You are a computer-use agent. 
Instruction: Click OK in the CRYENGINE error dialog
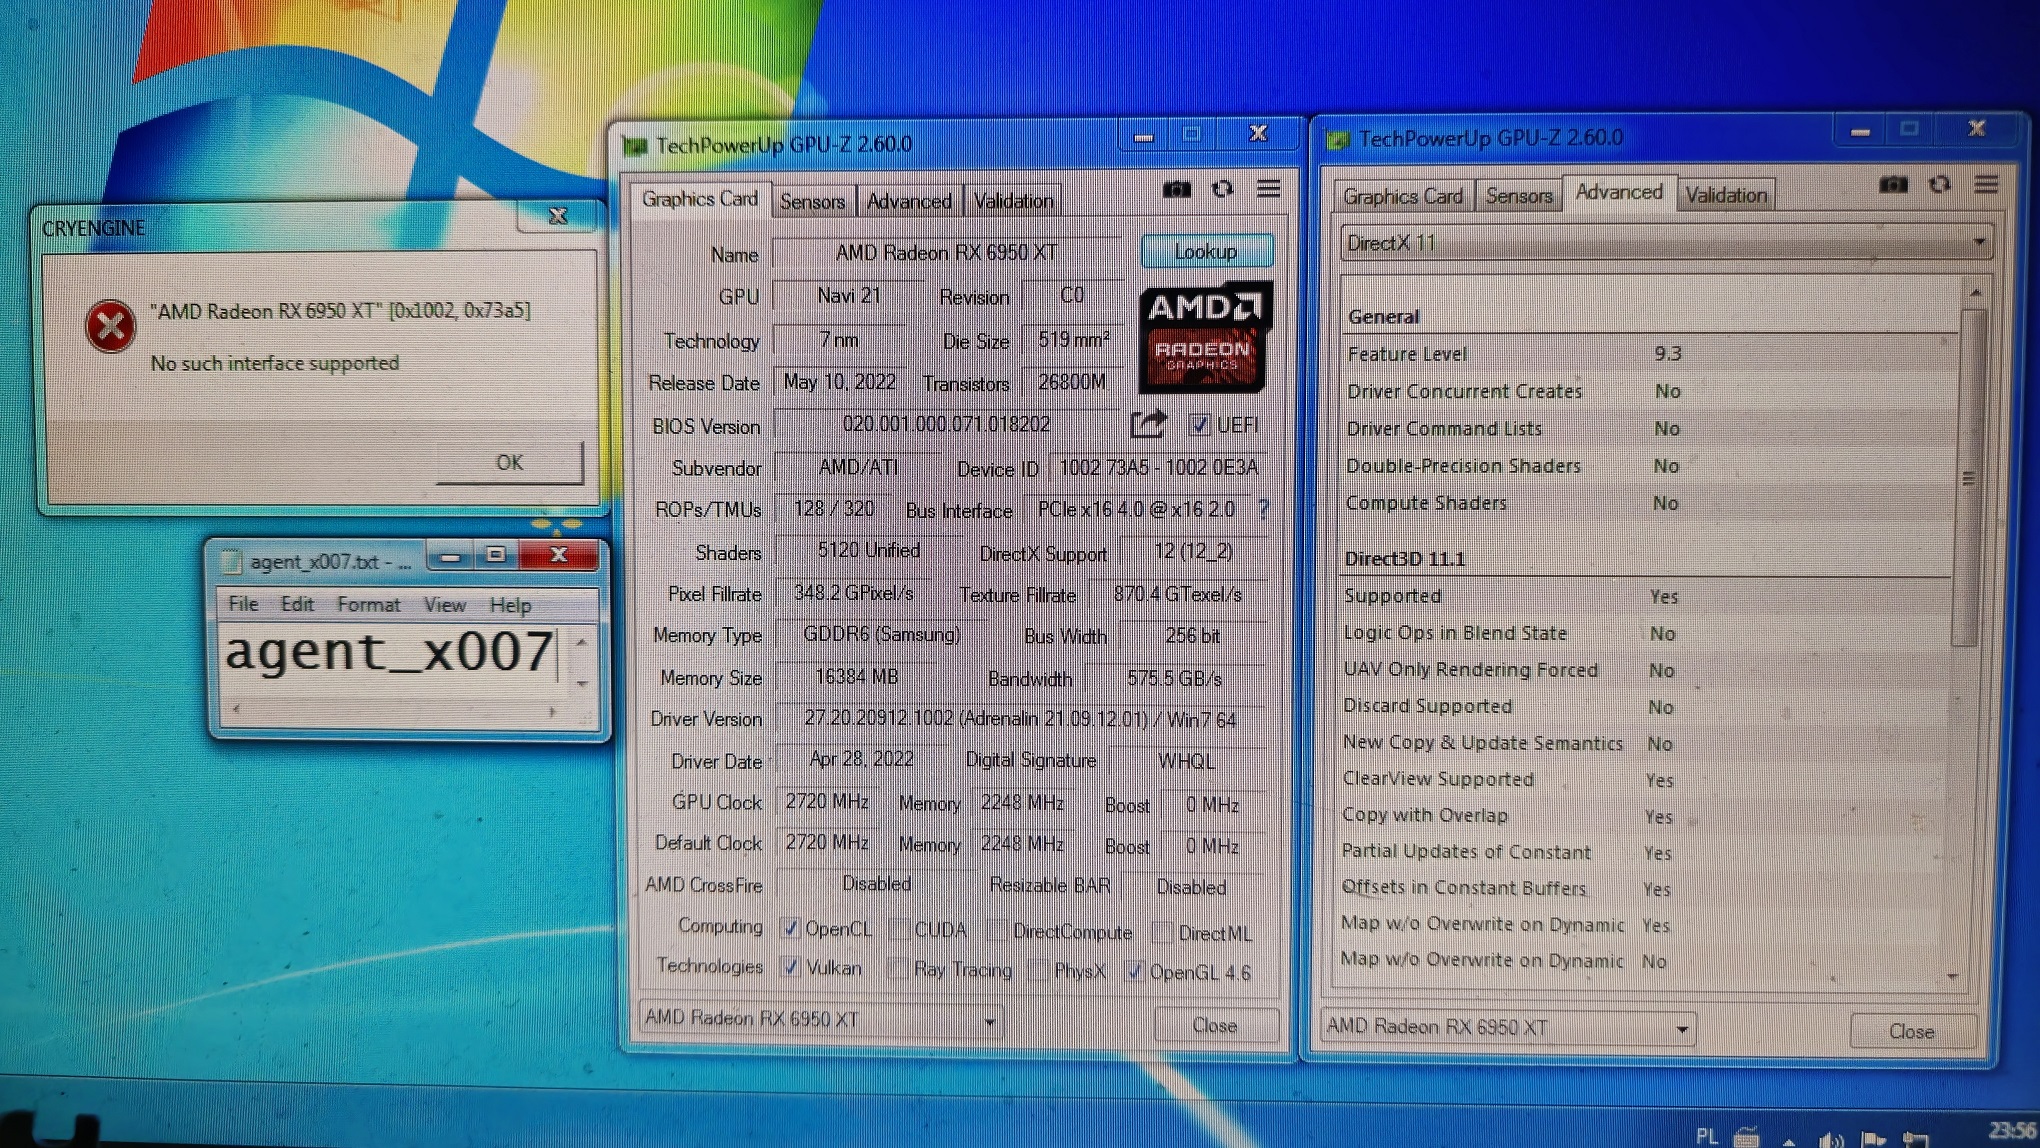point(509,463)
